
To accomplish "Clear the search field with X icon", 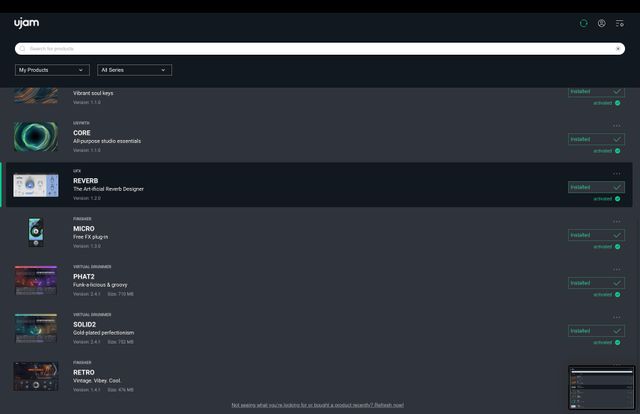I will 618,48.
